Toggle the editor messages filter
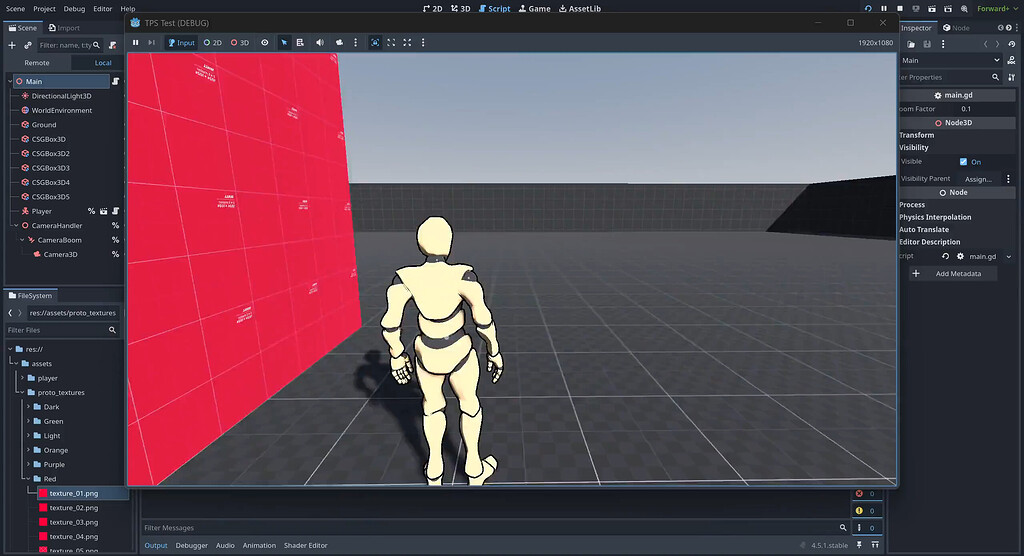Image resolution: width=1024 pixels, height=556 pixels. tap(867, 527)
